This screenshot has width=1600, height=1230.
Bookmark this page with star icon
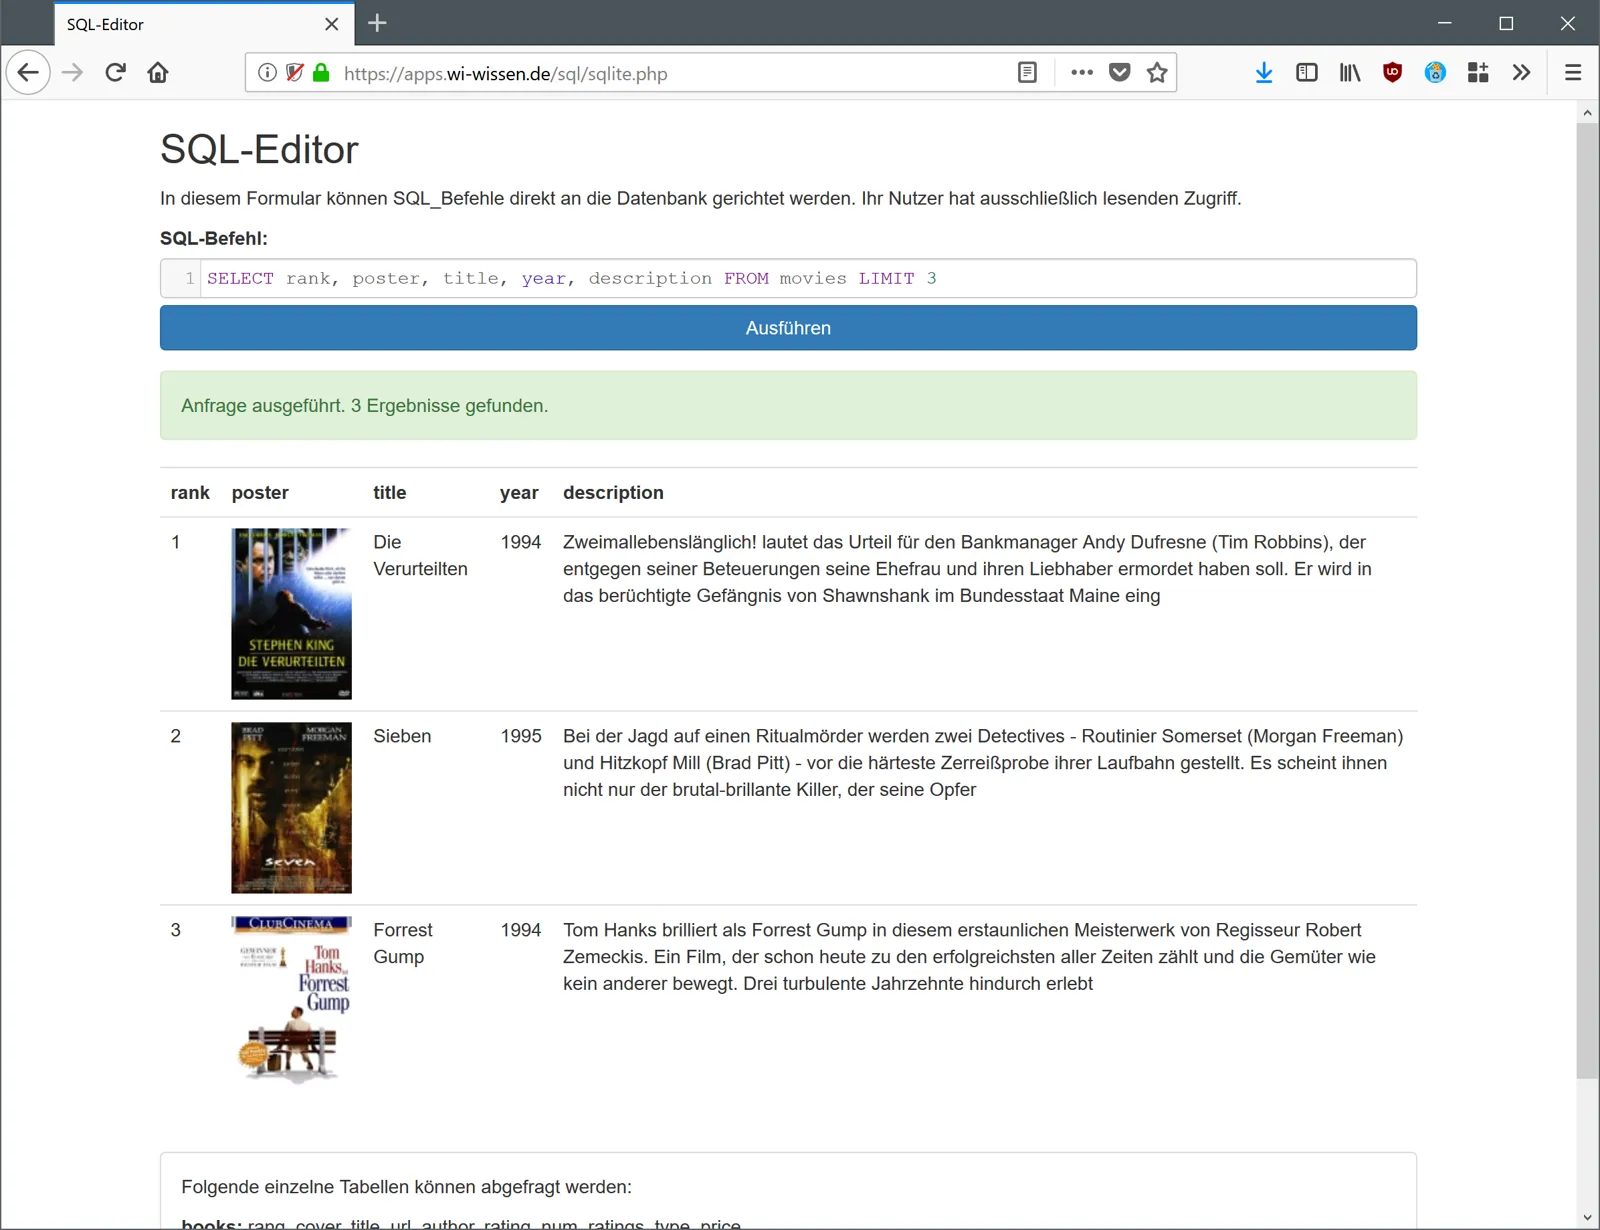pos(1157,72)
